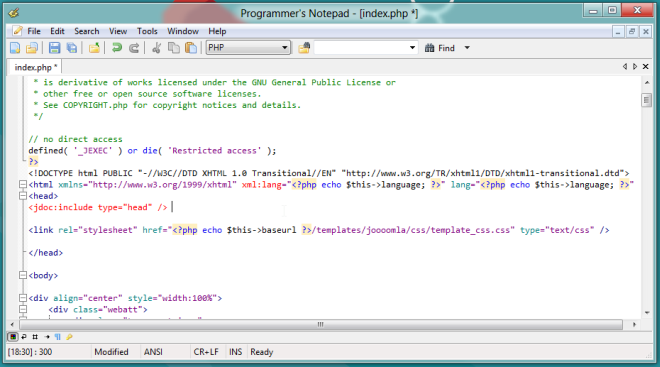
Task: Click the DOCTYPE html PUBLIC line
Action: (329, 173)
